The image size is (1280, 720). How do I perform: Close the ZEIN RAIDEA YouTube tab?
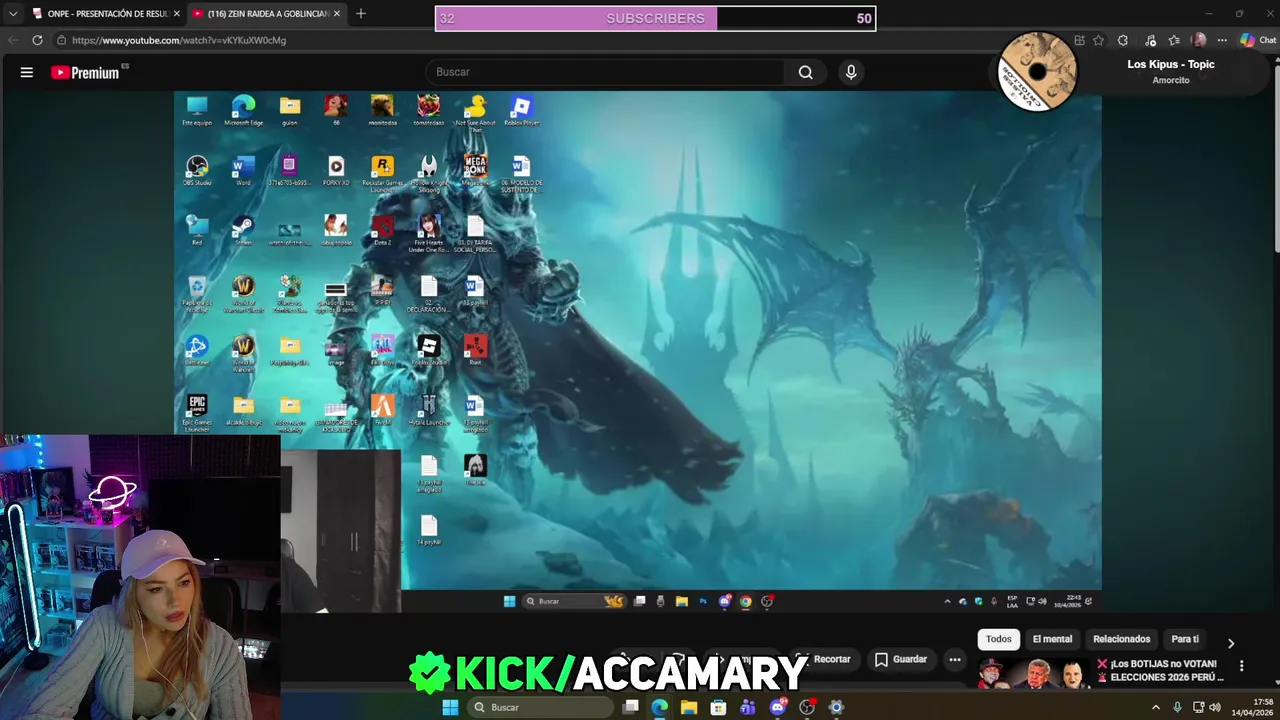[336, 14]
